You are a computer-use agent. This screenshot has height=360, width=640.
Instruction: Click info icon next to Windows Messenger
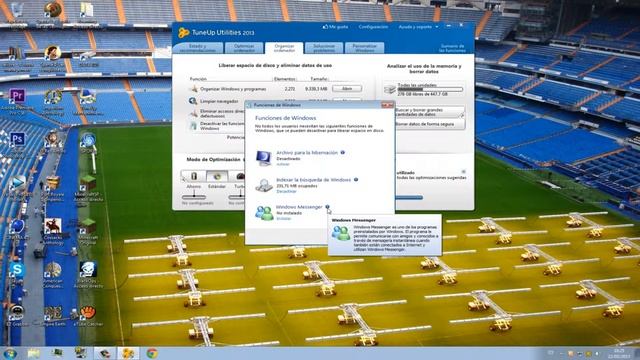coord(327,207)
